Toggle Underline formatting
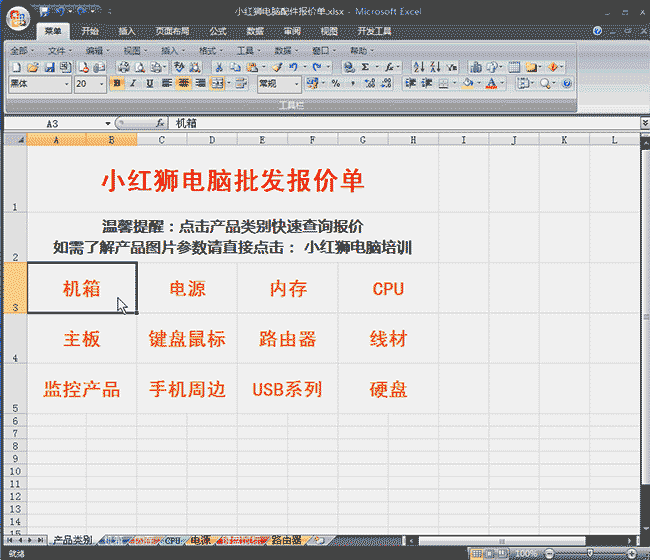The image size is (650, 560). (150, 84)
